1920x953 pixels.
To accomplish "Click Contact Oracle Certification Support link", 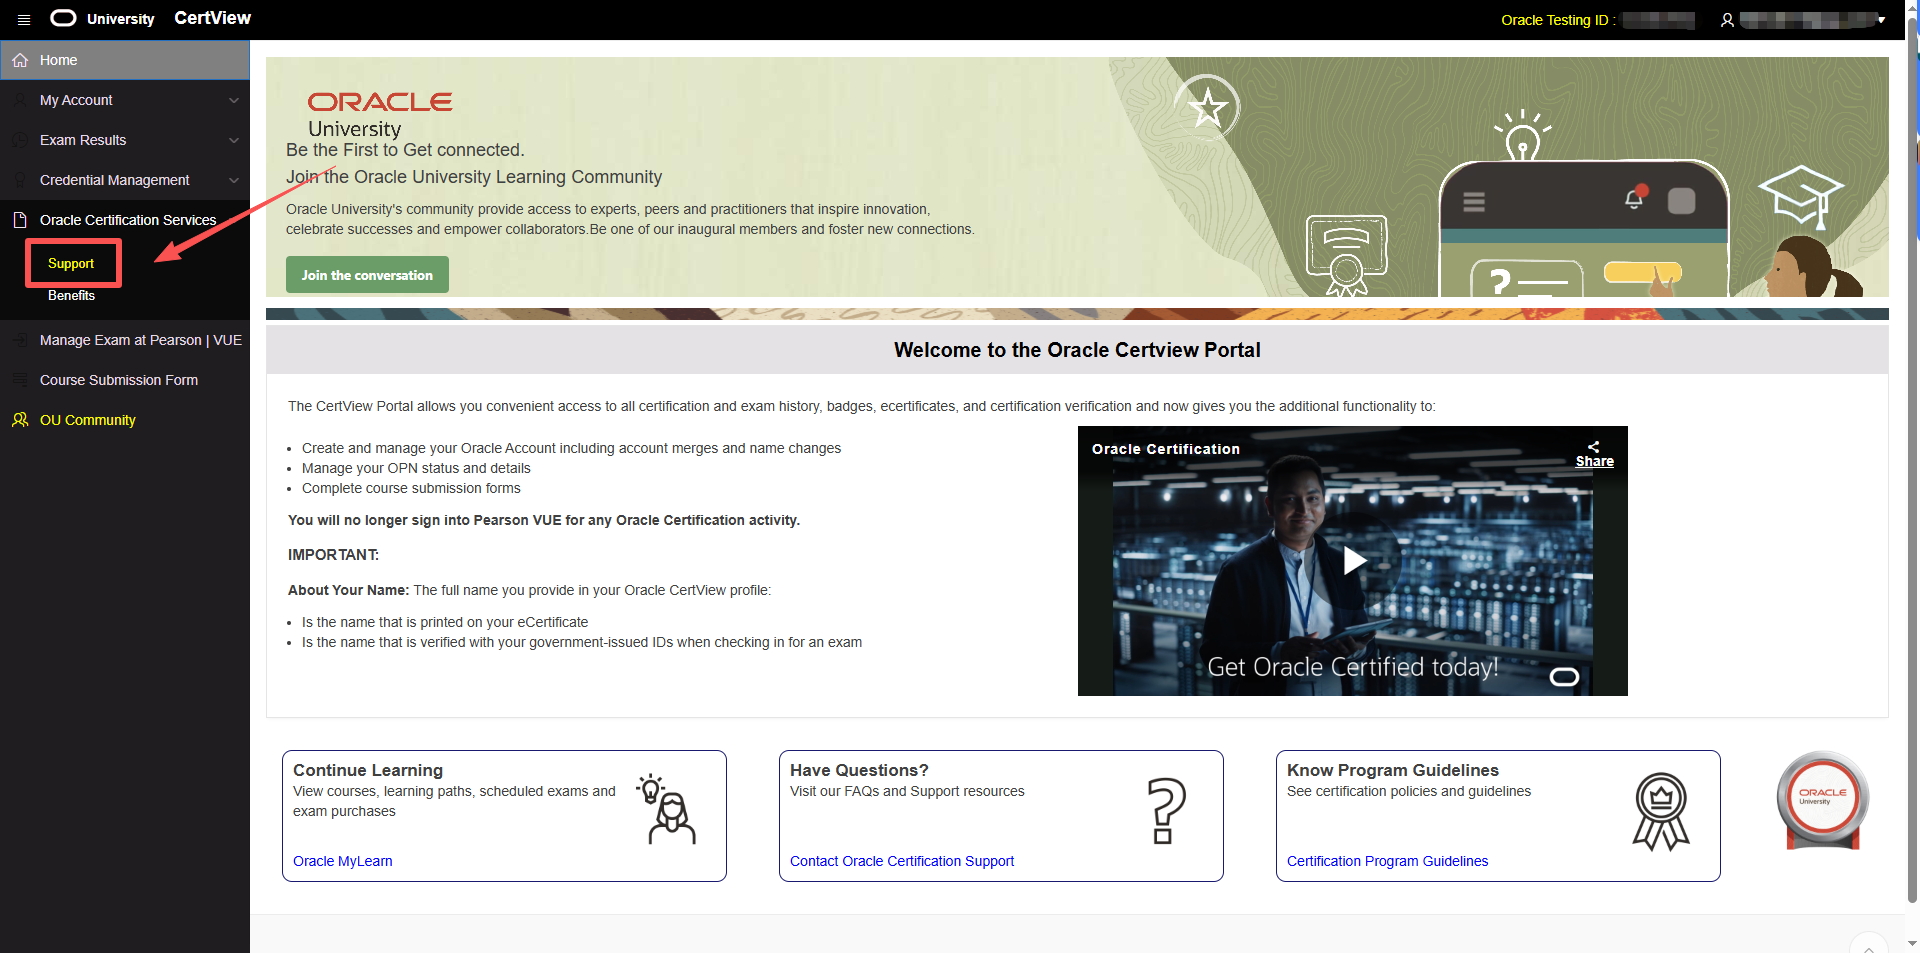I will coord(902,861).
